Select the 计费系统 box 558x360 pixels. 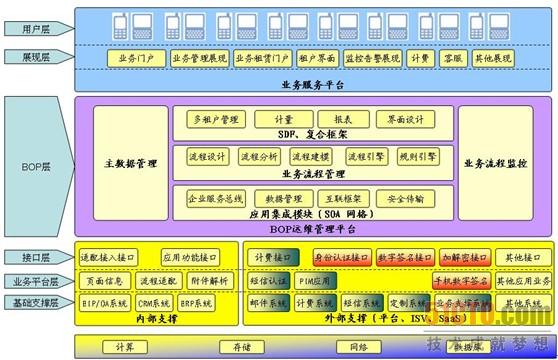(x=316, y=303)
